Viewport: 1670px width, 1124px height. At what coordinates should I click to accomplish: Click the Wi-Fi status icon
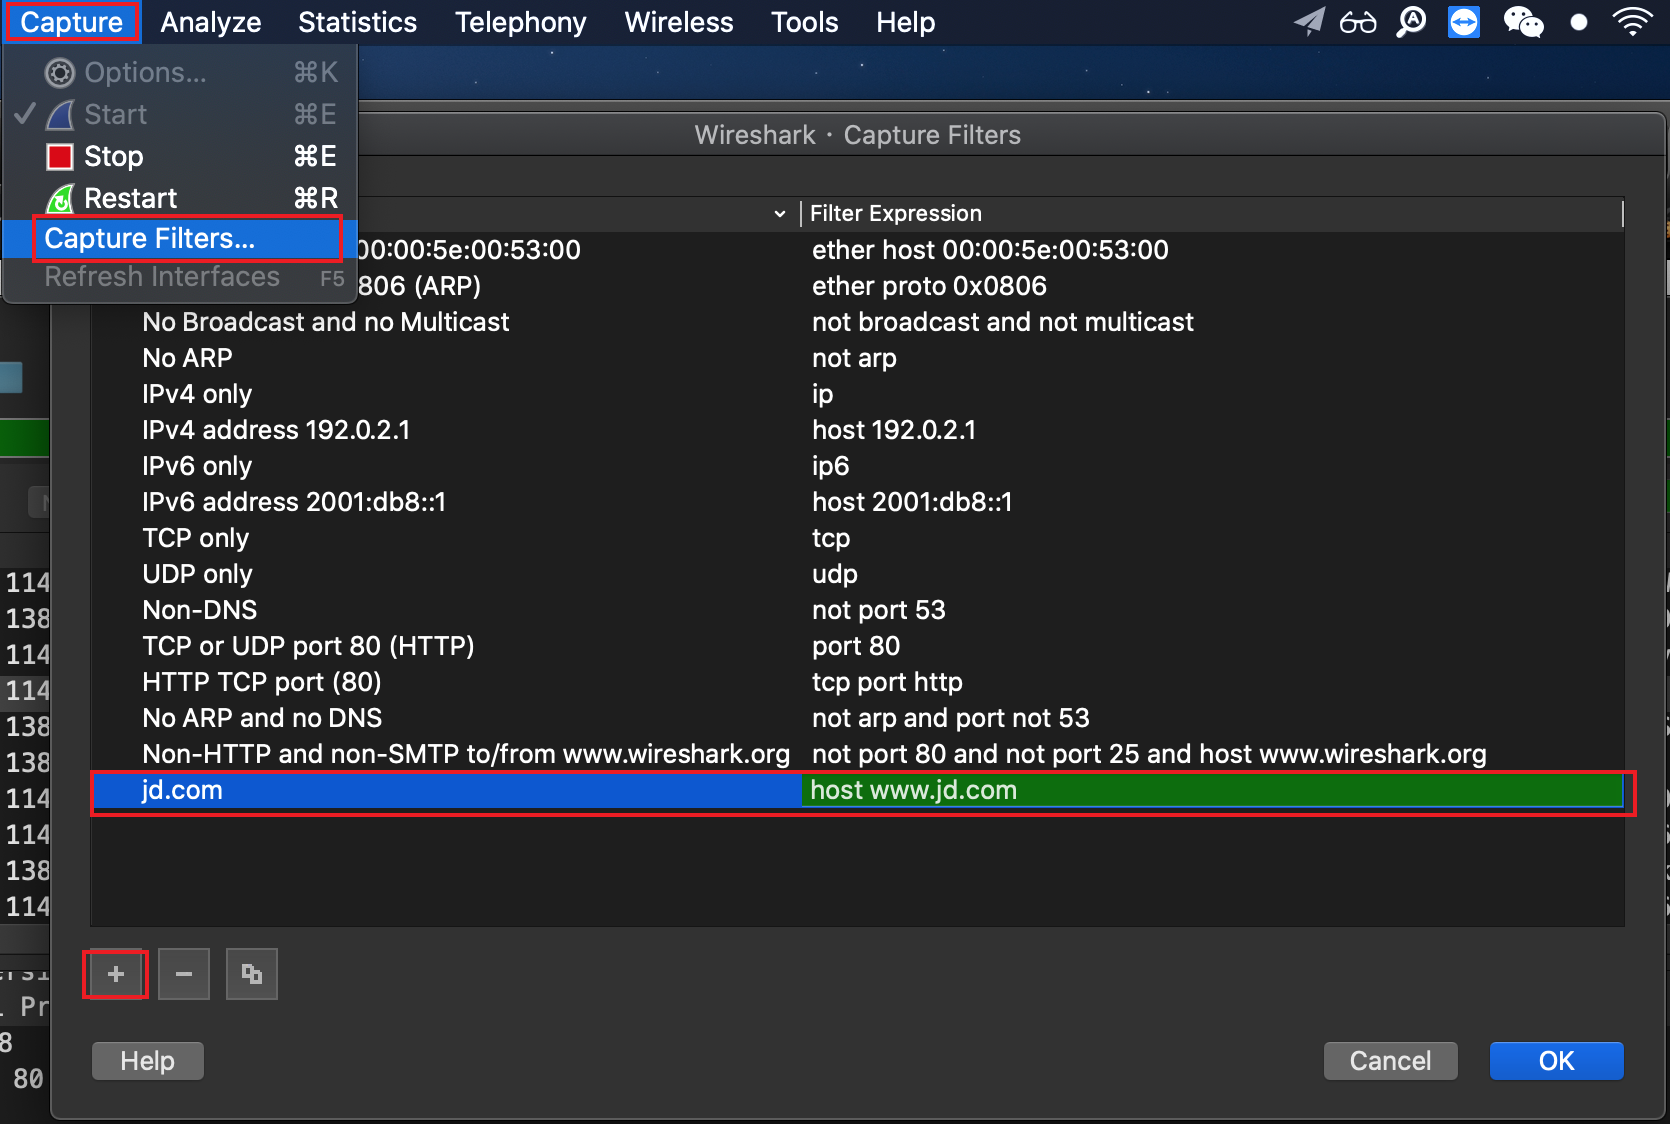tap(1632, 22)
